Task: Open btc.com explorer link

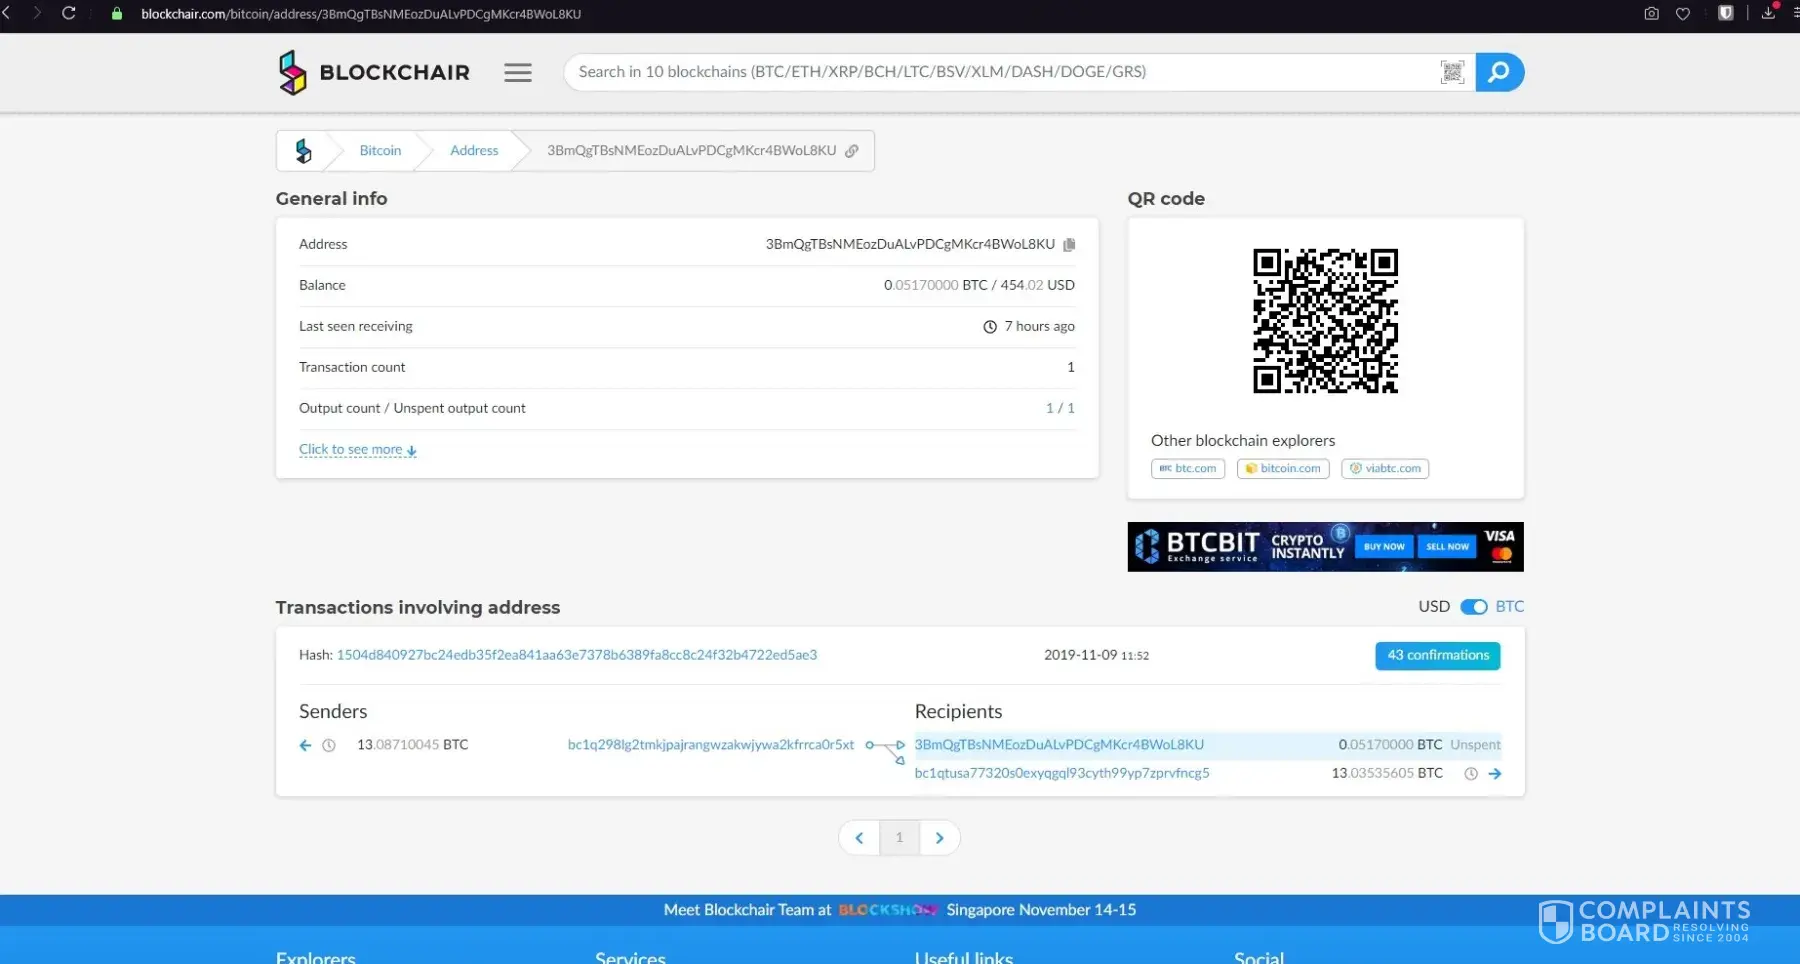Action: pos(1188,468)
